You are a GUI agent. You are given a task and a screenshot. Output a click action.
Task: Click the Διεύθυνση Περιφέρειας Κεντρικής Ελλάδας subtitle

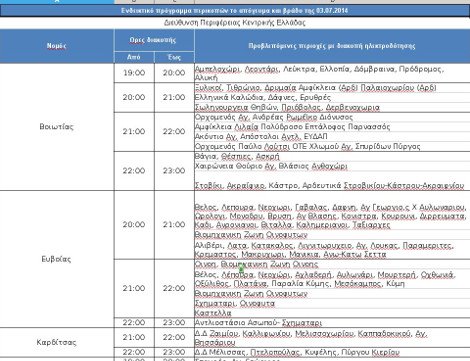pos(235,23)
